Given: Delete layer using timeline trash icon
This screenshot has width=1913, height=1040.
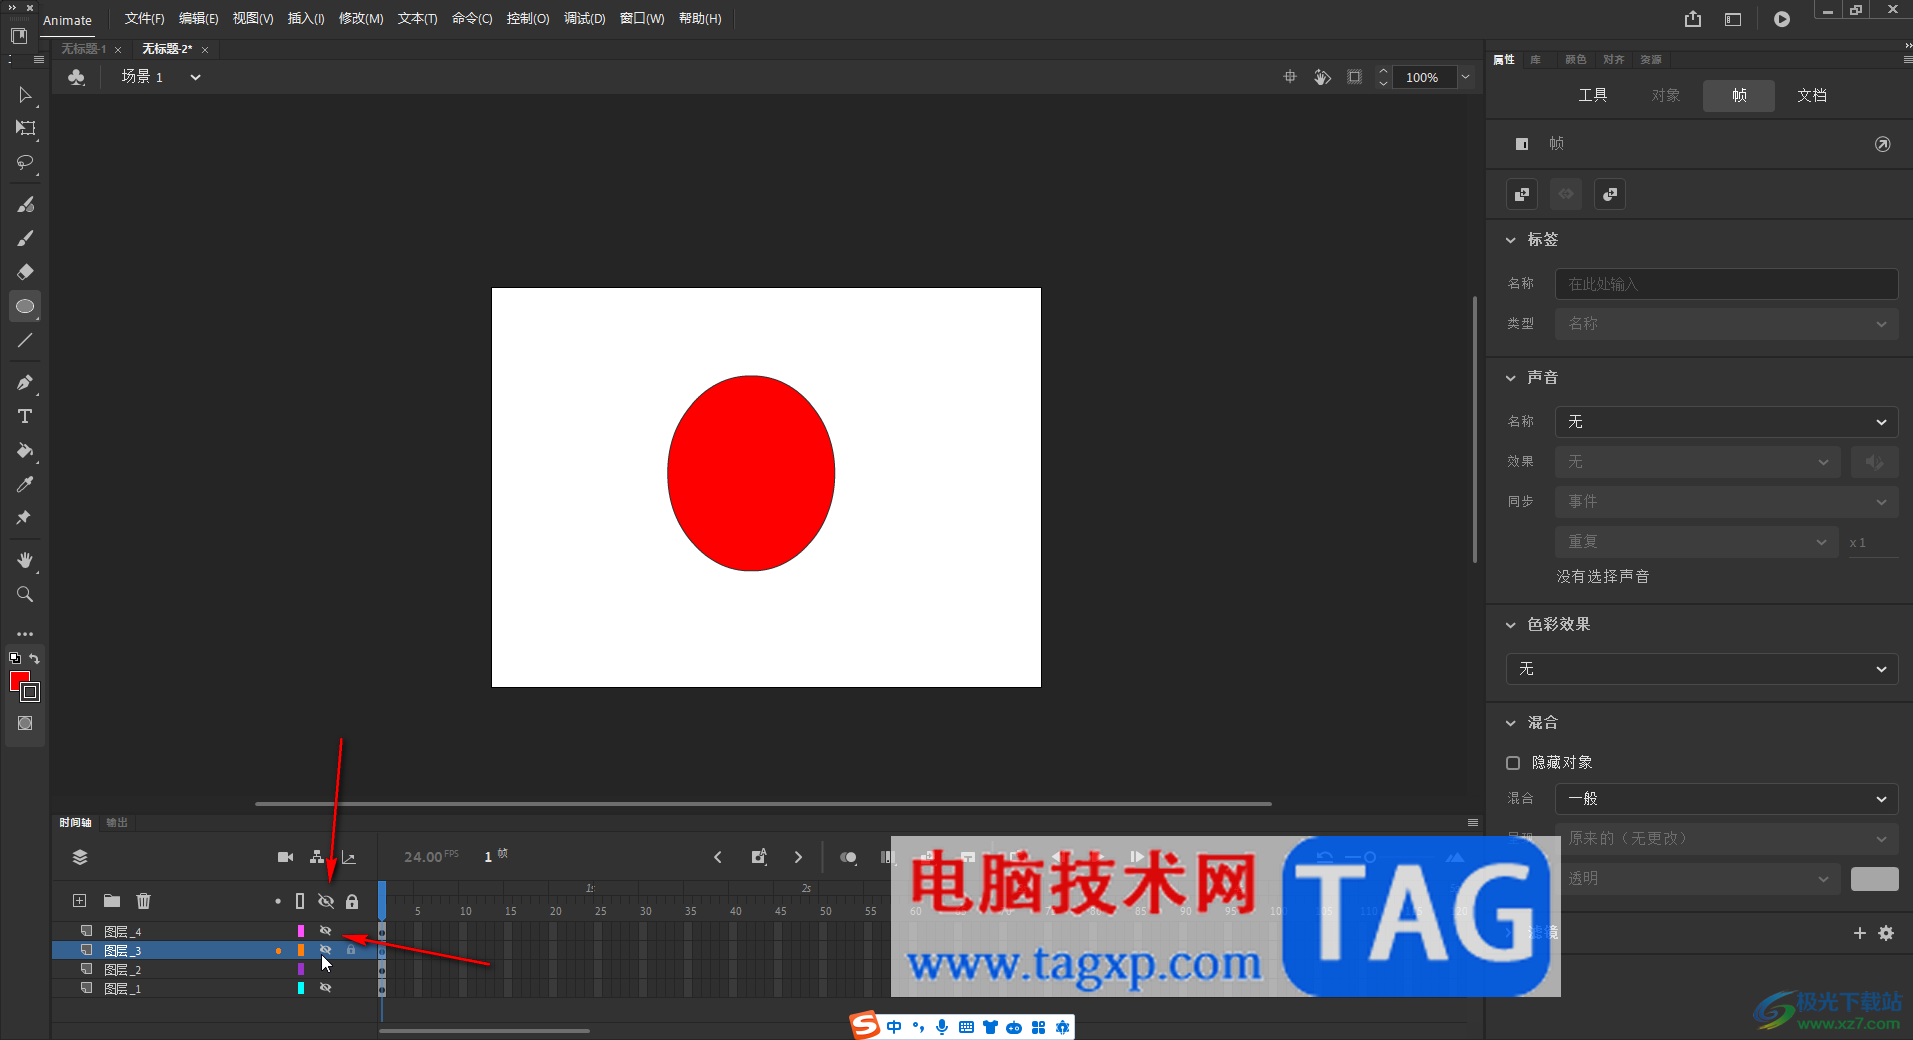Looking at the screenshot, I should (143, 901).
